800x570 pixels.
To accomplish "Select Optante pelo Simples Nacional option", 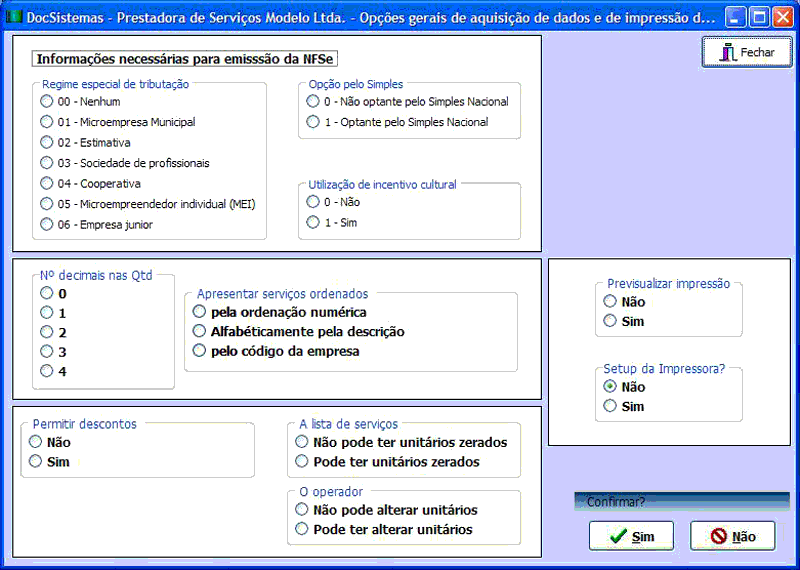I will pos(314,122).
